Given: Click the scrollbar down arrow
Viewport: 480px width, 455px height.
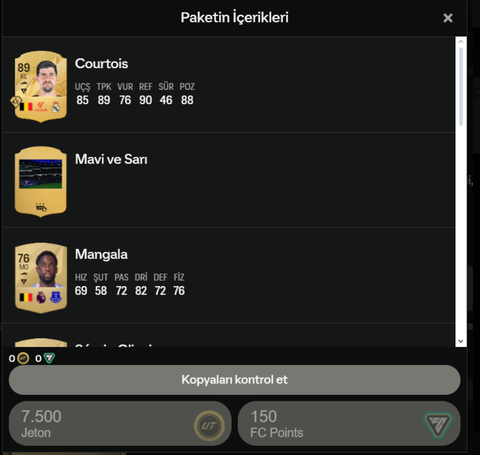Looking at the screenshot, I should click(461, 341).
